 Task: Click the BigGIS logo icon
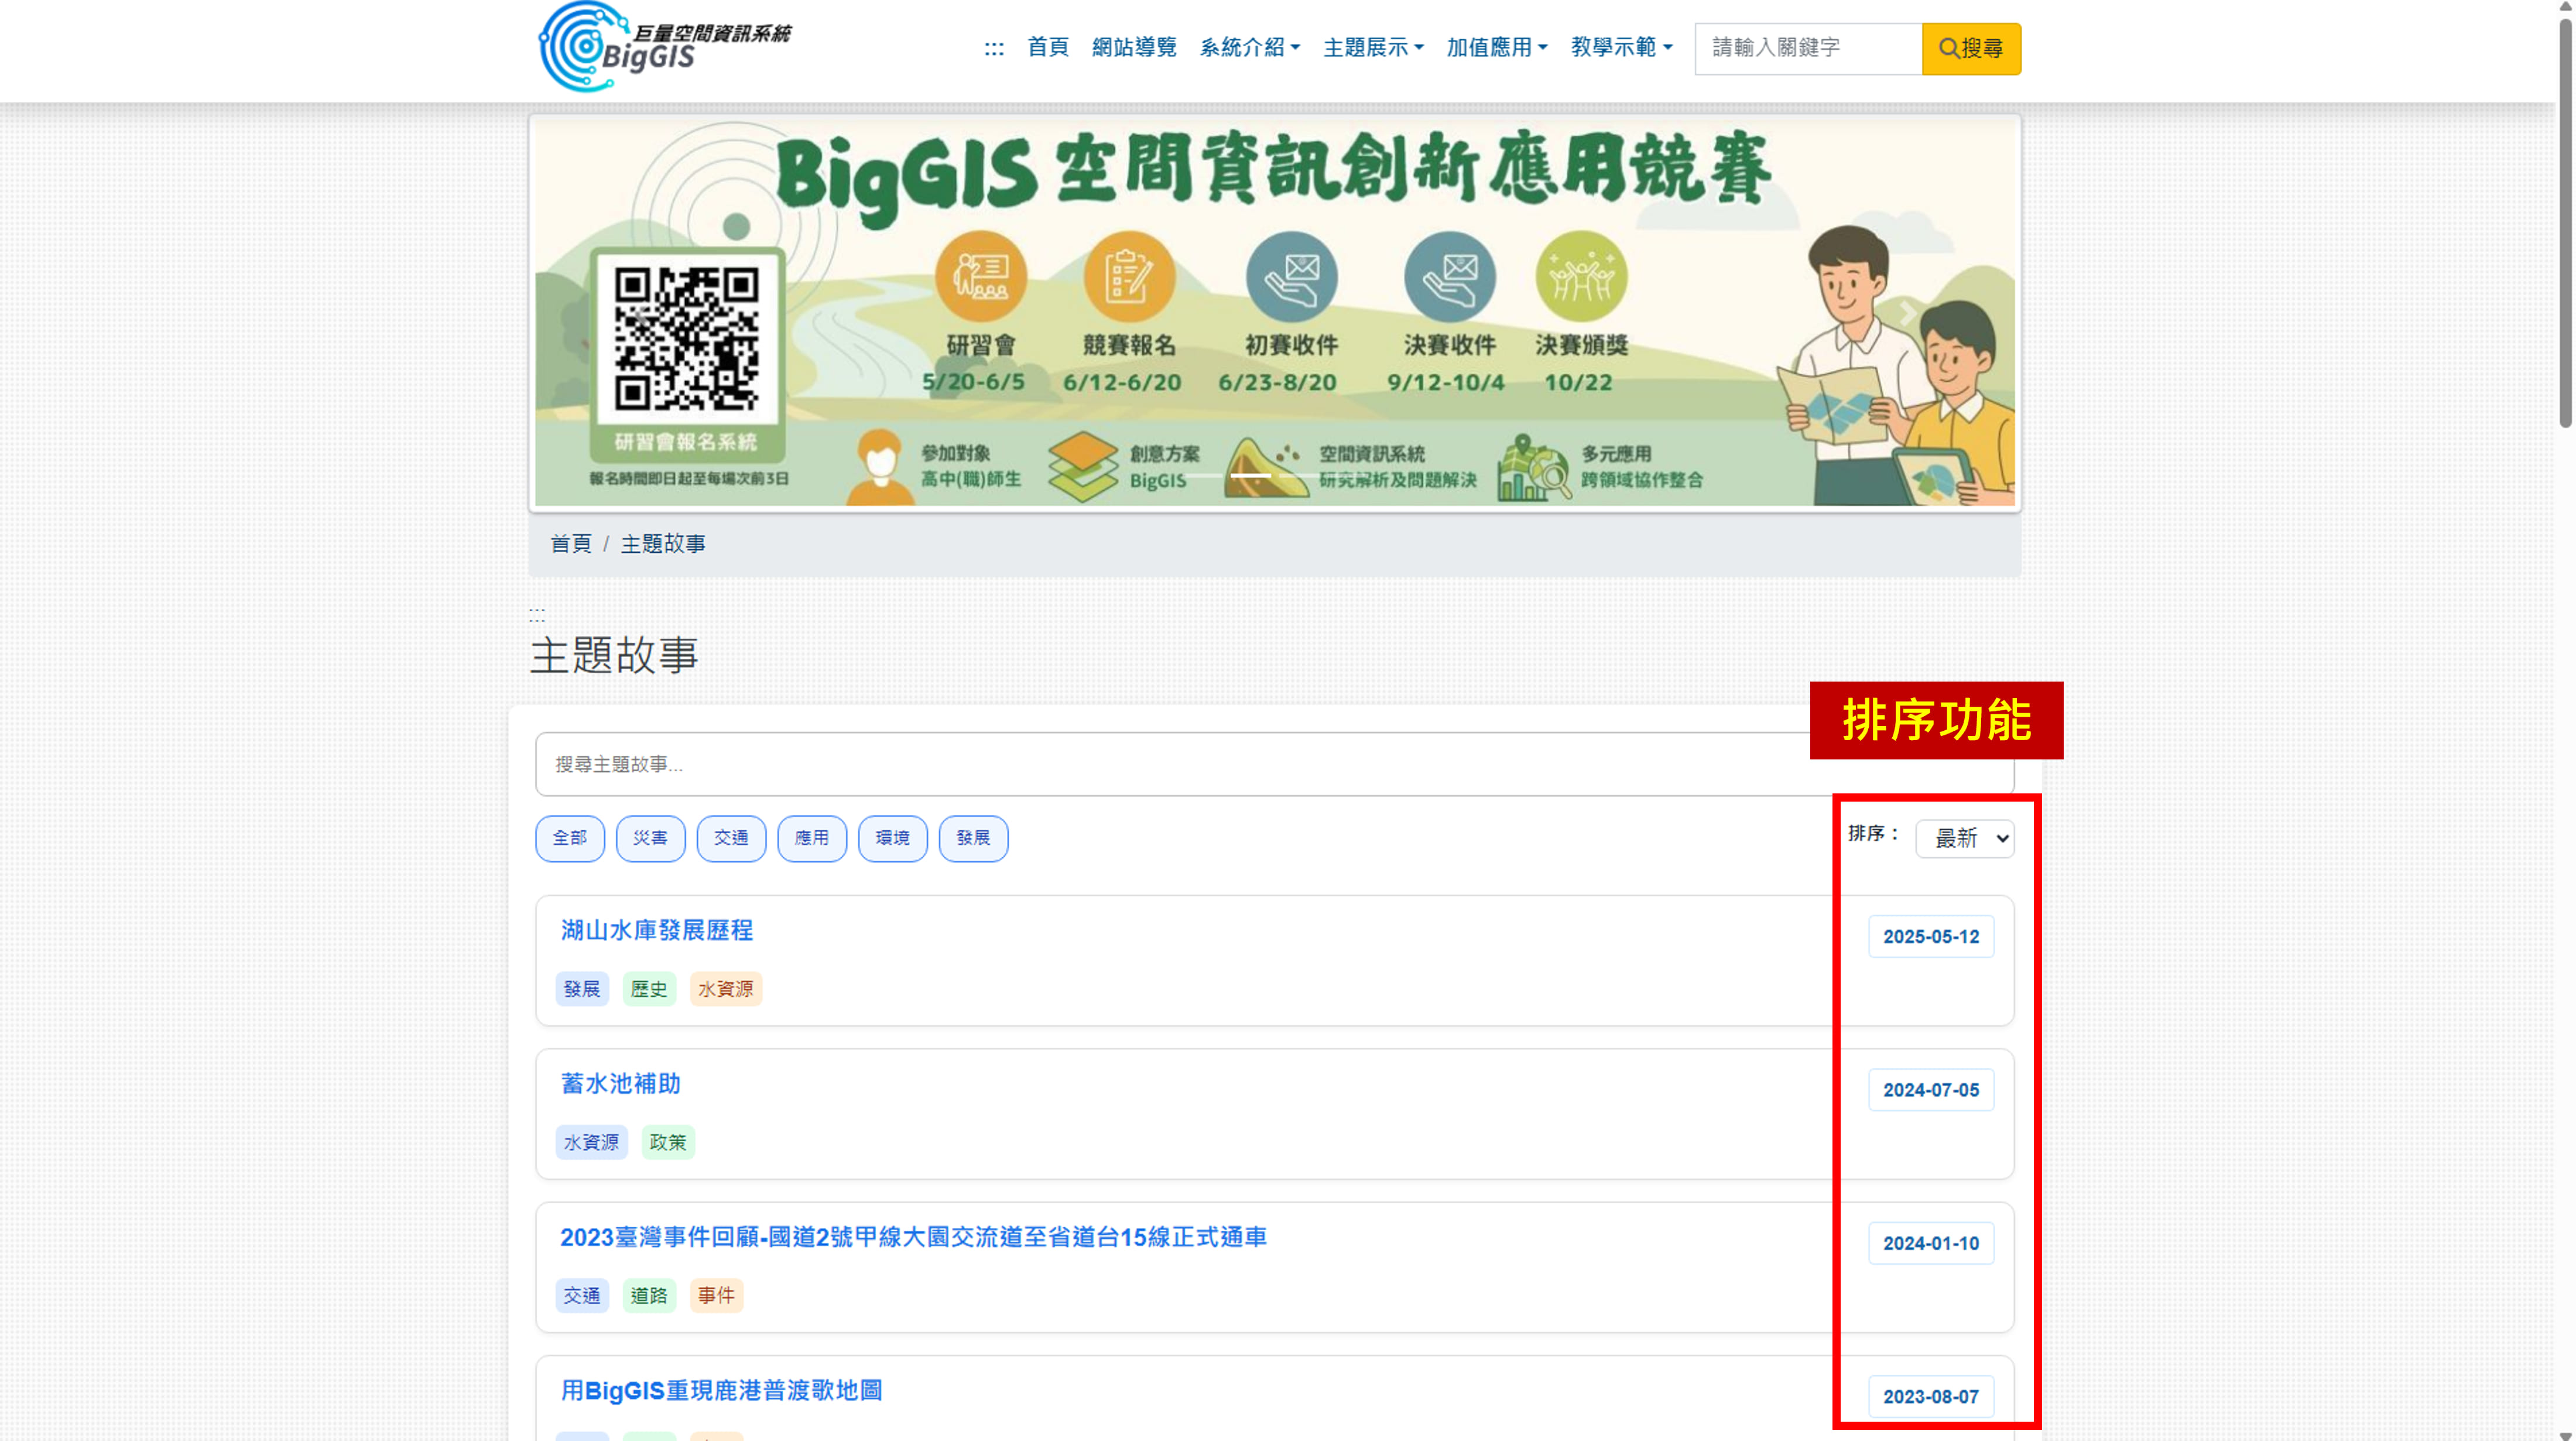click(583, 47)
